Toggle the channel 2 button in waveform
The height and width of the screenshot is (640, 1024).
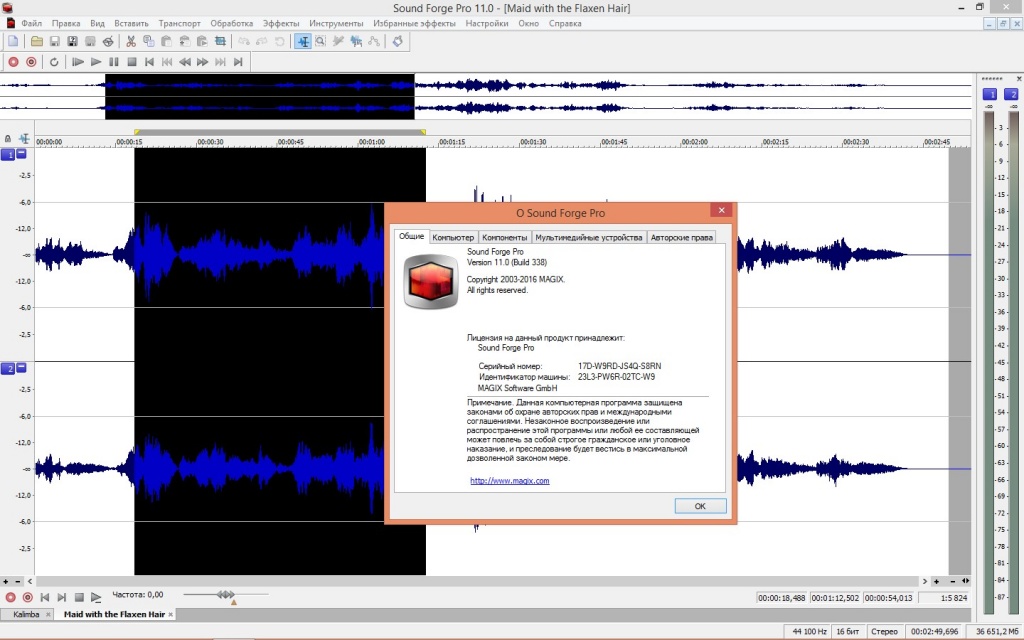[8, 369]
